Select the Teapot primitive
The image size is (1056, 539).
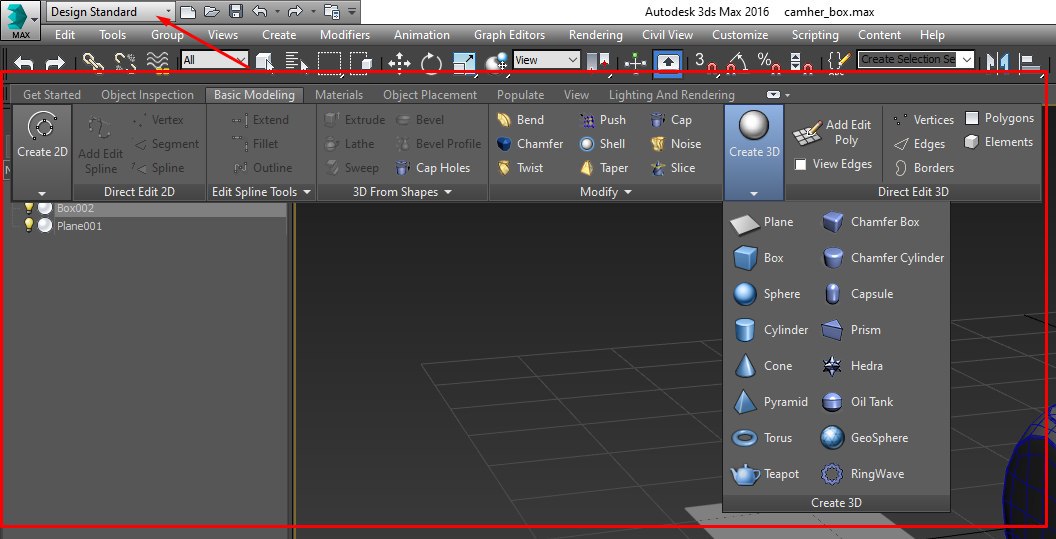(765, 474)
